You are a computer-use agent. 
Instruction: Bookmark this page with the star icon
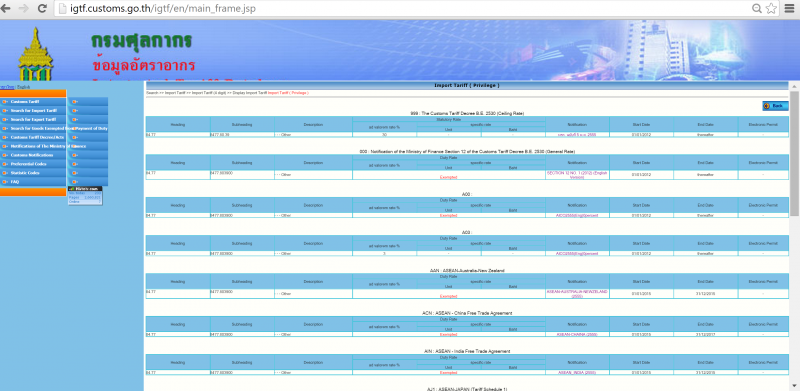tap(771, 8)
